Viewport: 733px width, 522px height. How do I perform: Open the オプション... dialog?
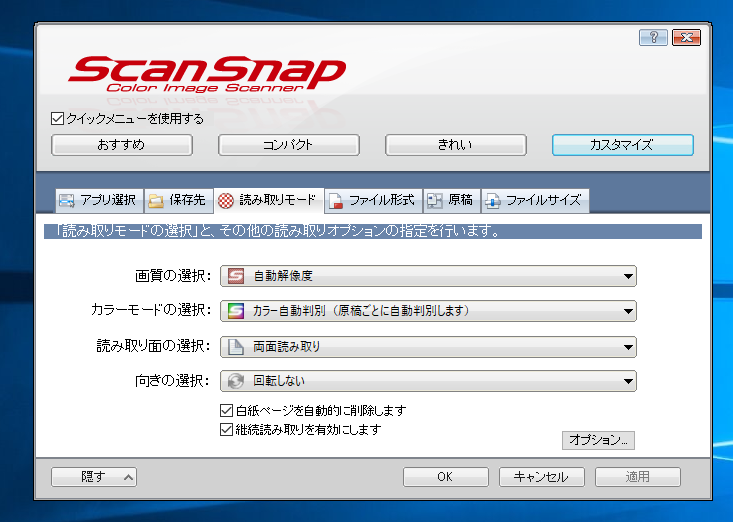click(598, 440)
